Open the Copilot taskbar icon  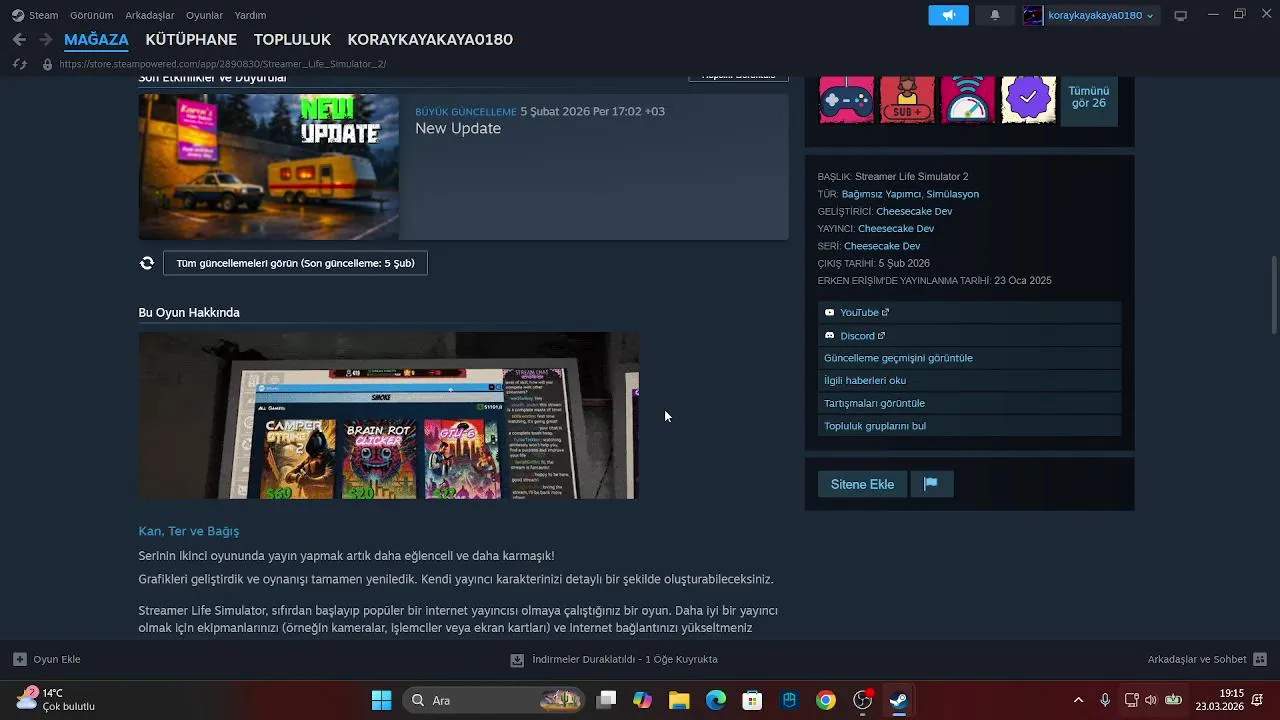(642, 700)
